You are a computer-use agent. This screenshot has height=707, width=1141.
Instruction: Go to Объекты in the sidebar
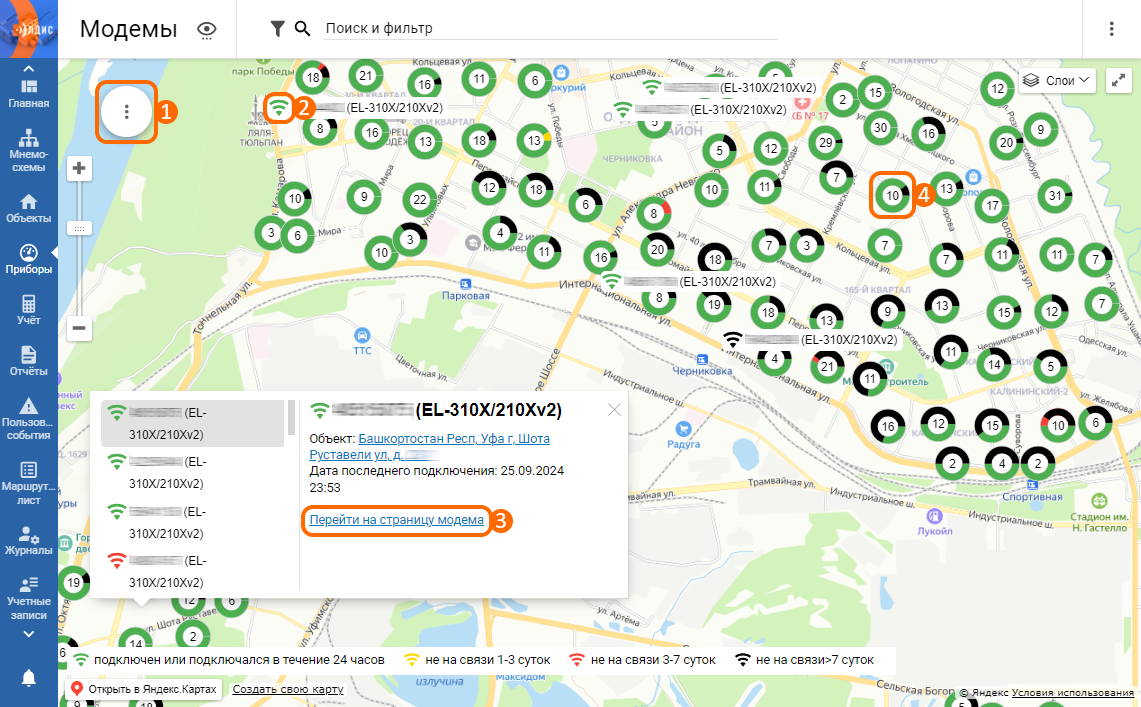pos(28,208)
